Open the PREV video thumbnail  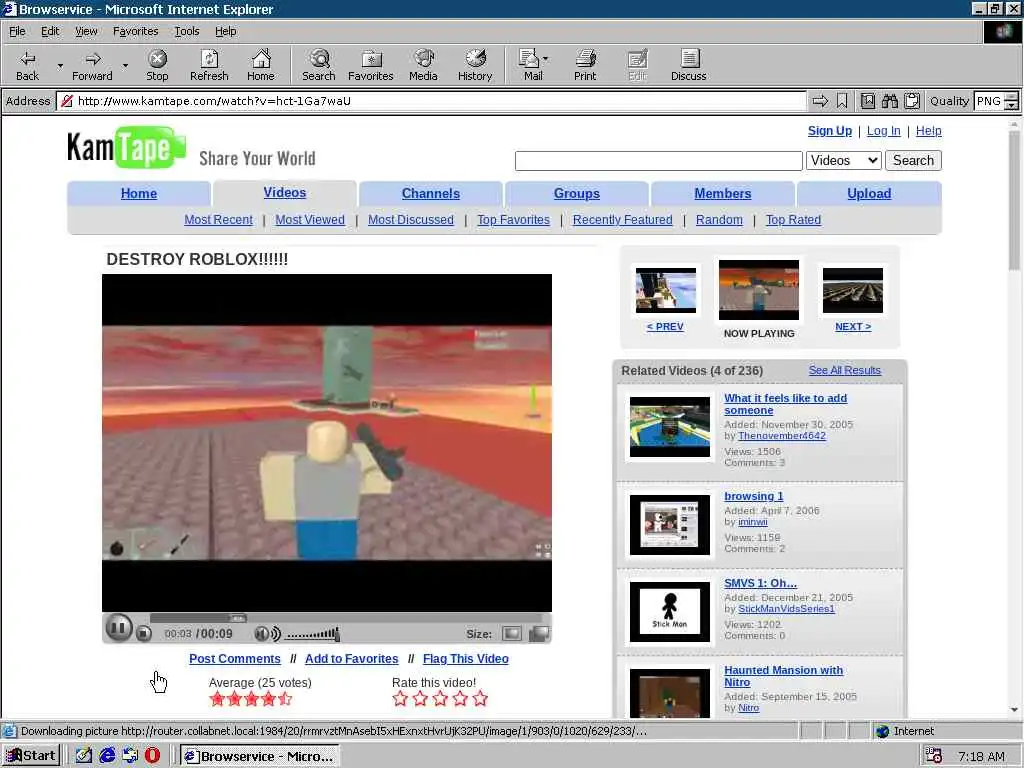(x=665, y=291)
